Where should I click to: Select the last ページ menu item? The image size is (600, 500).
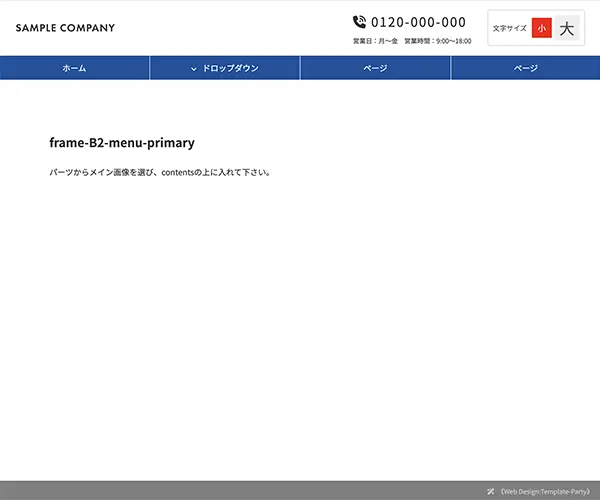[525, 68]
